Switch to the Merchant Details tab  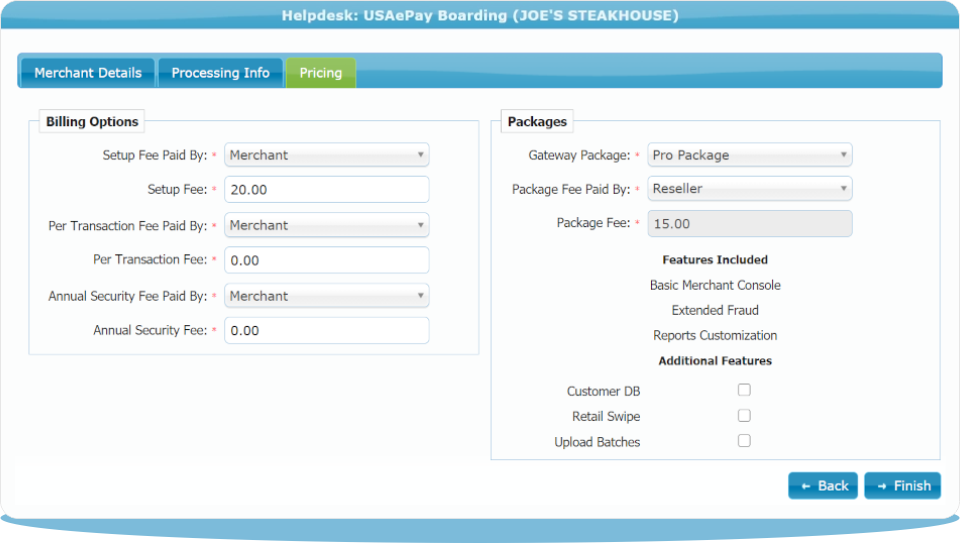[88, 73]
